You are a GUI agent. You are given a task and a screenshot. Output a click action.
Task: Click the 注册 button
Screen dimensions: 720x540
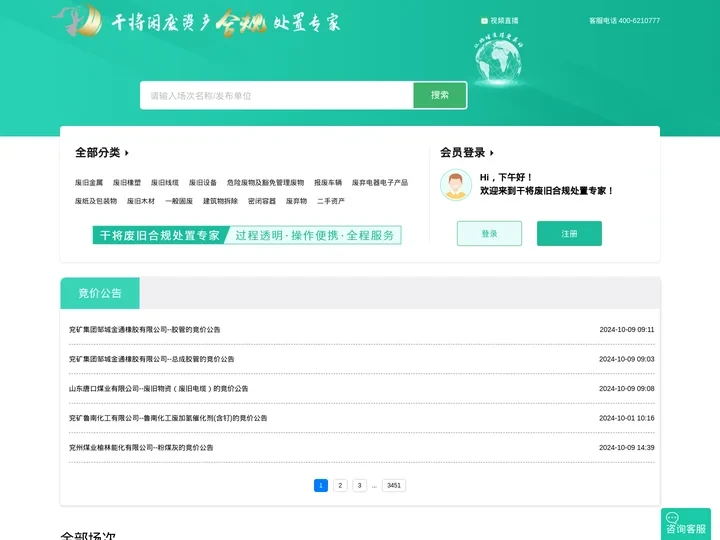click(569, 233)
